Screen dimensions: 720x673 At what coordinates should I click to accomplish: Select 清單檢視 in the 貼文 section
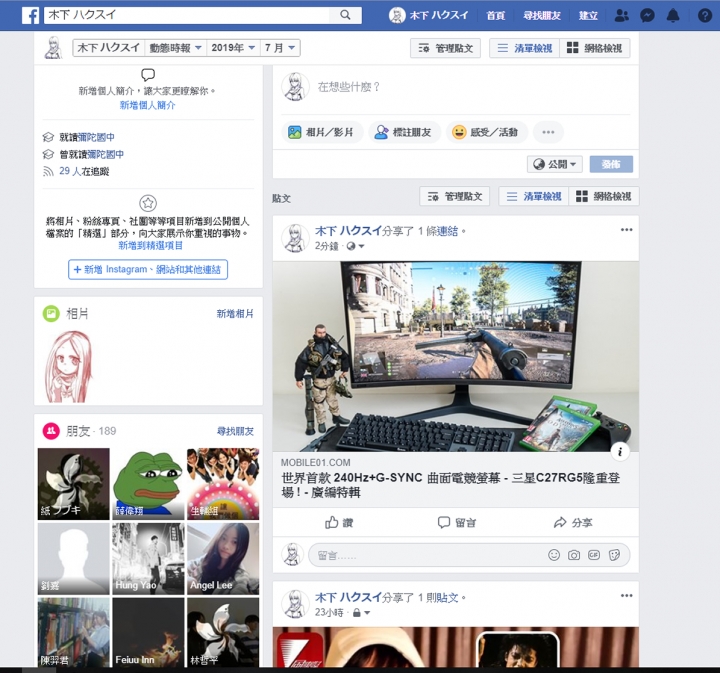coord(534,196)
